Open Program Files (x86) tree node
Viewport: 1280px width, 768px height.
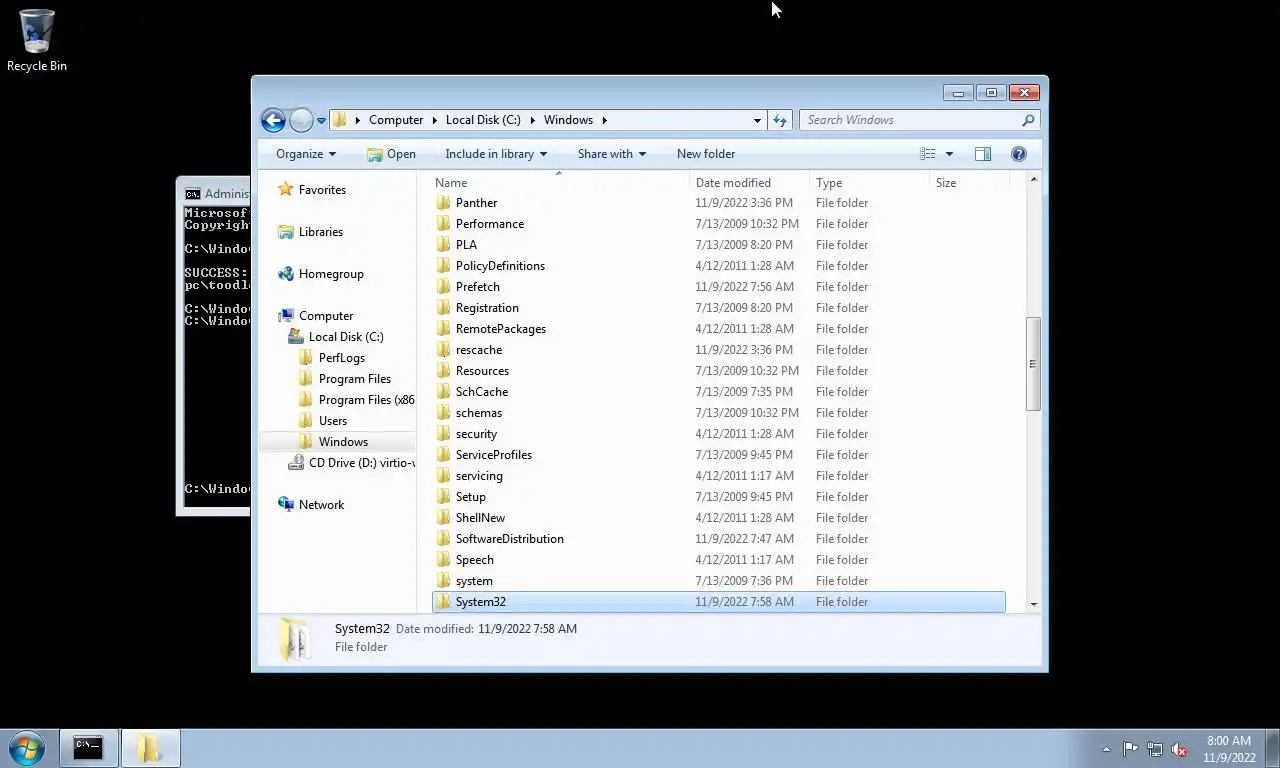[366, 400]
